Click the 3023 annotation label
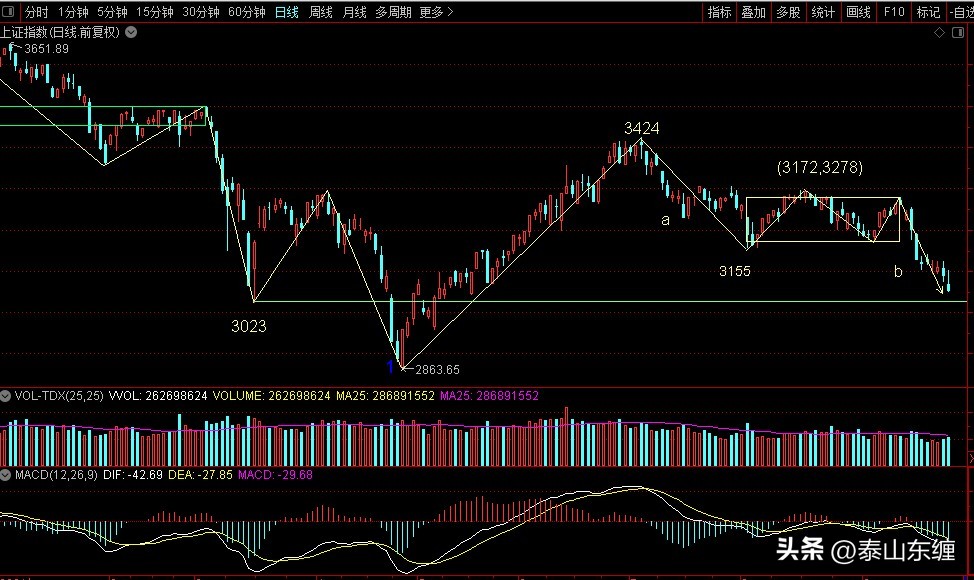This screenshot has height=580, width=974. [x=248, y=326]
